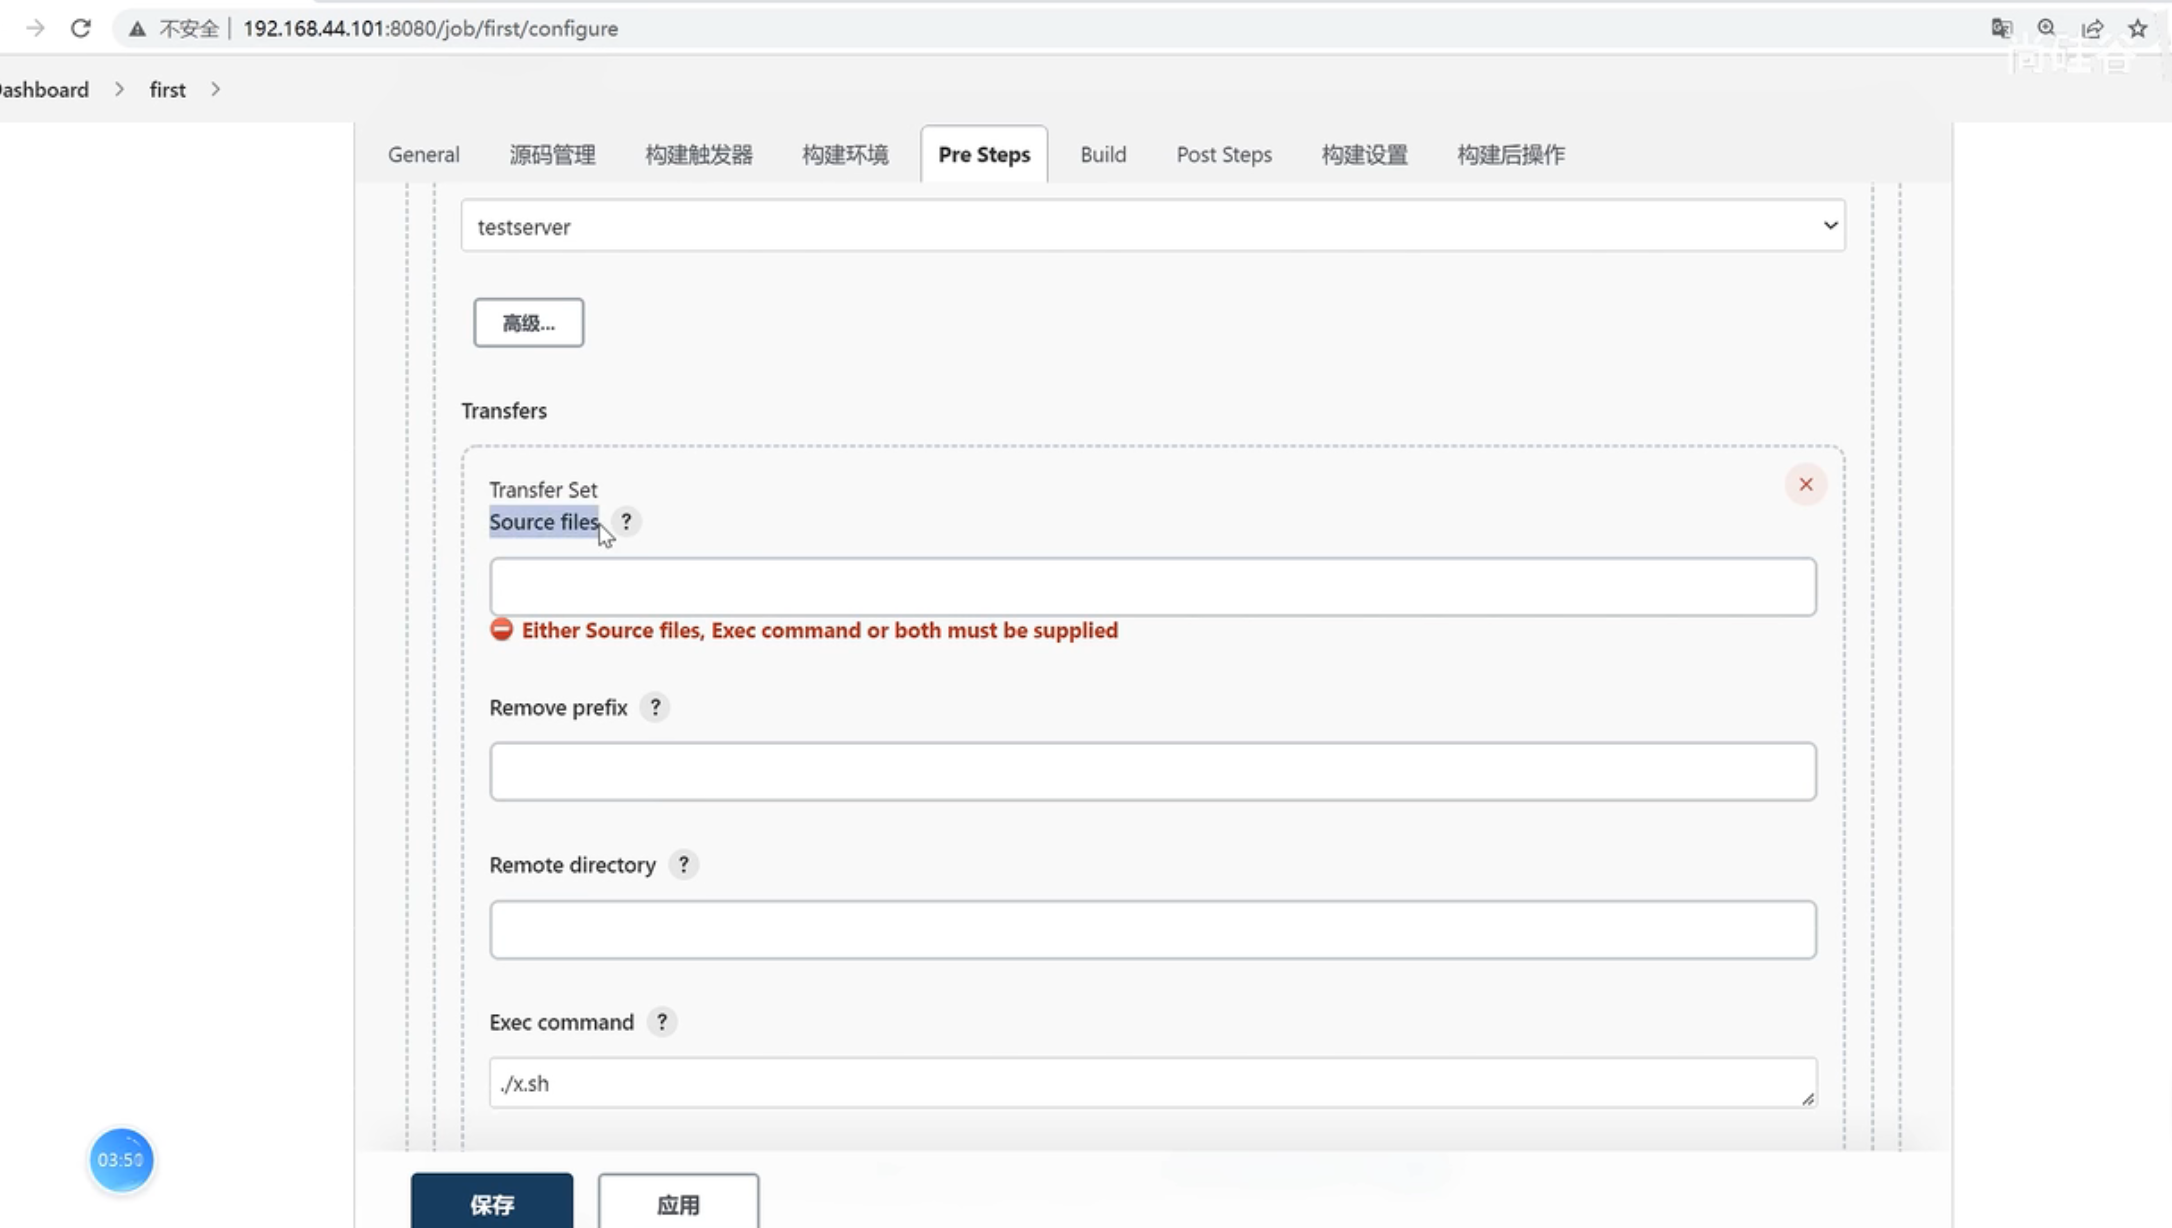Click the help icon next to Source files
Screen dimensions: 2172x1228
[626, 521]
